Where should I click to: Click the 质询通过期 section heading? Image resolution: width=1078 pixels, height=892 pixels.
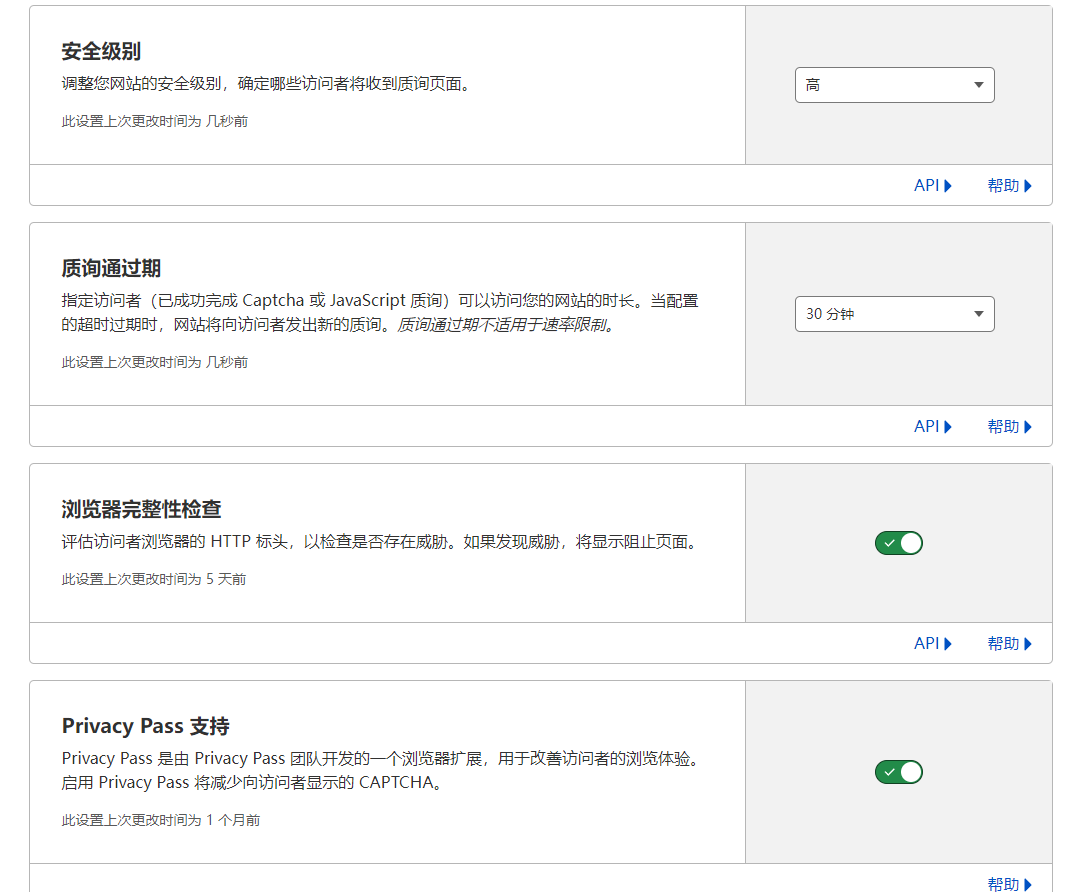click(x=111, y=268)
